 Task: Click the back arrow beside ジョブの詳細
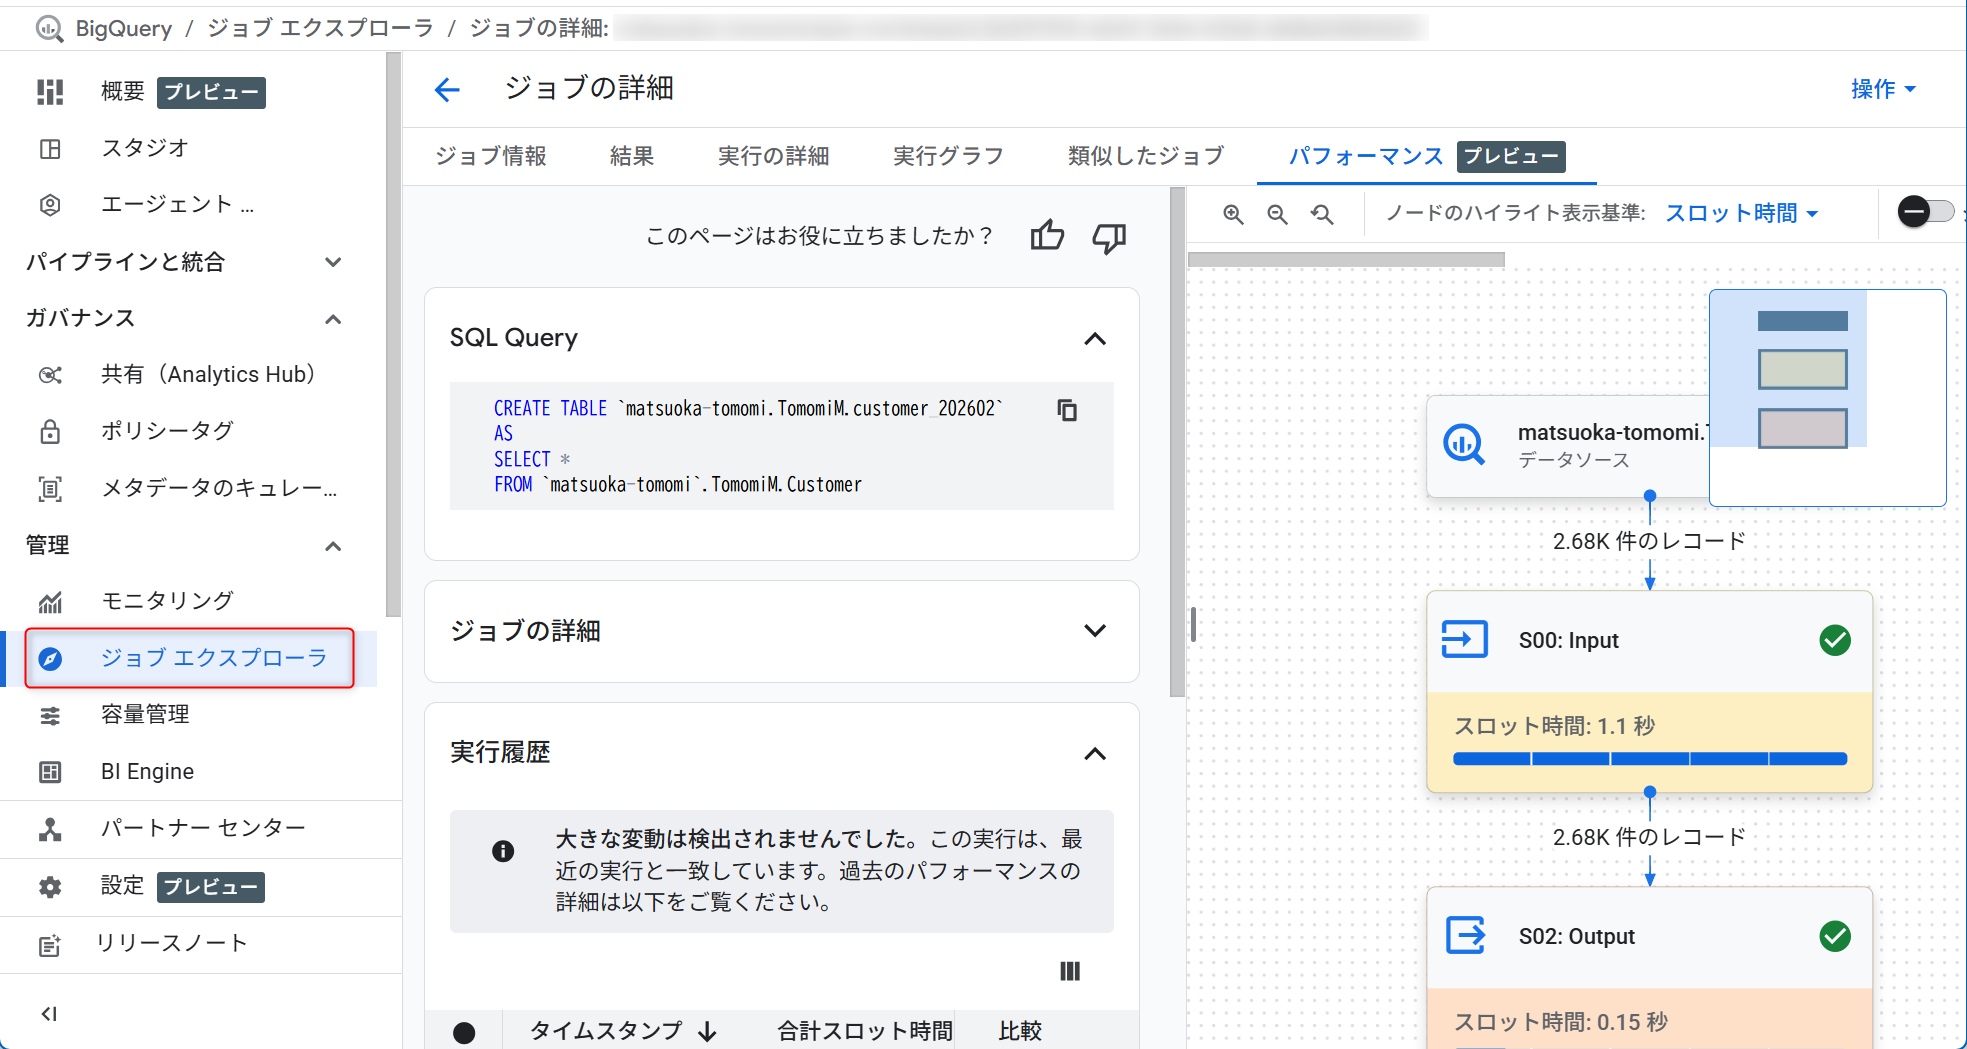click(447, 89)
